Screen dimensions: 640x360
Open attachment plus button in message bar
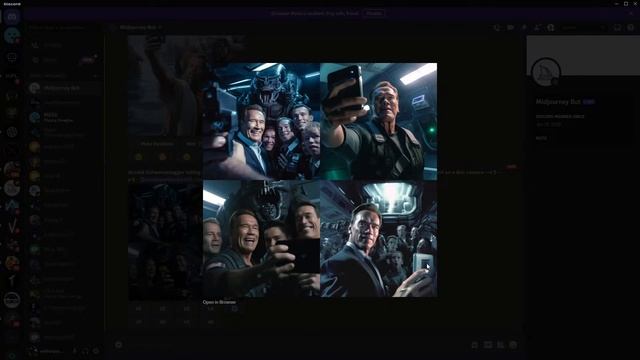pyautogui.click(x=118, y=345)
